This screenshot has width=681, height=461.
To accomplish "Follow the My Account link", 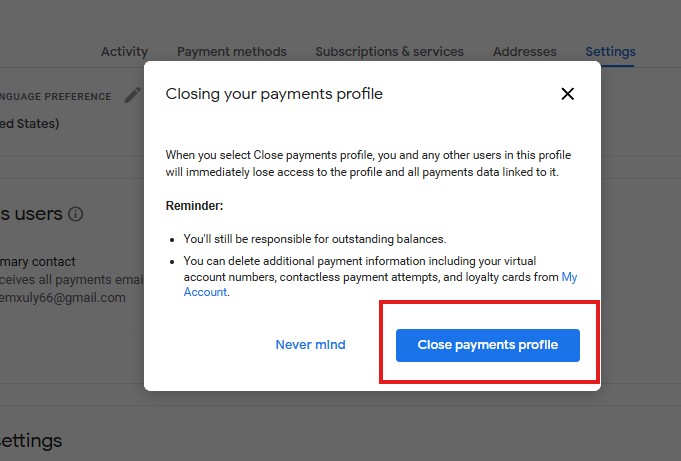I will (569, 276).
